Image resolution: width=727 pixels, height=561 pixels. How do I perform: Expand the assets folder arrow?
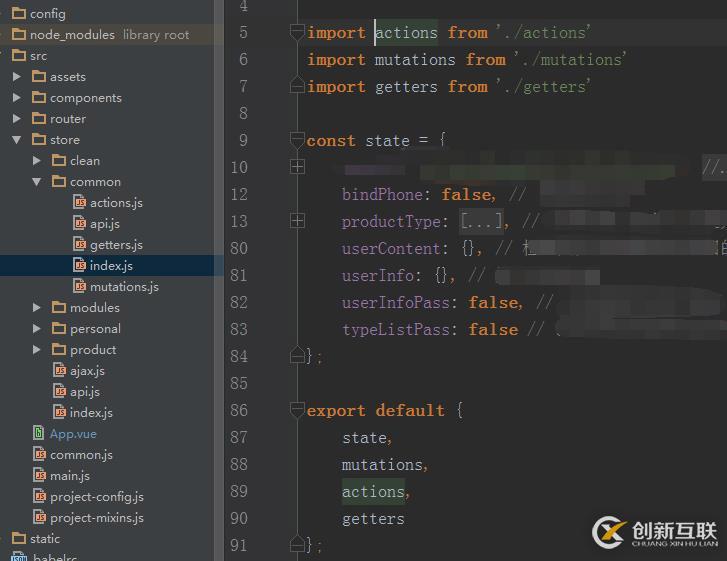[17, 76]
